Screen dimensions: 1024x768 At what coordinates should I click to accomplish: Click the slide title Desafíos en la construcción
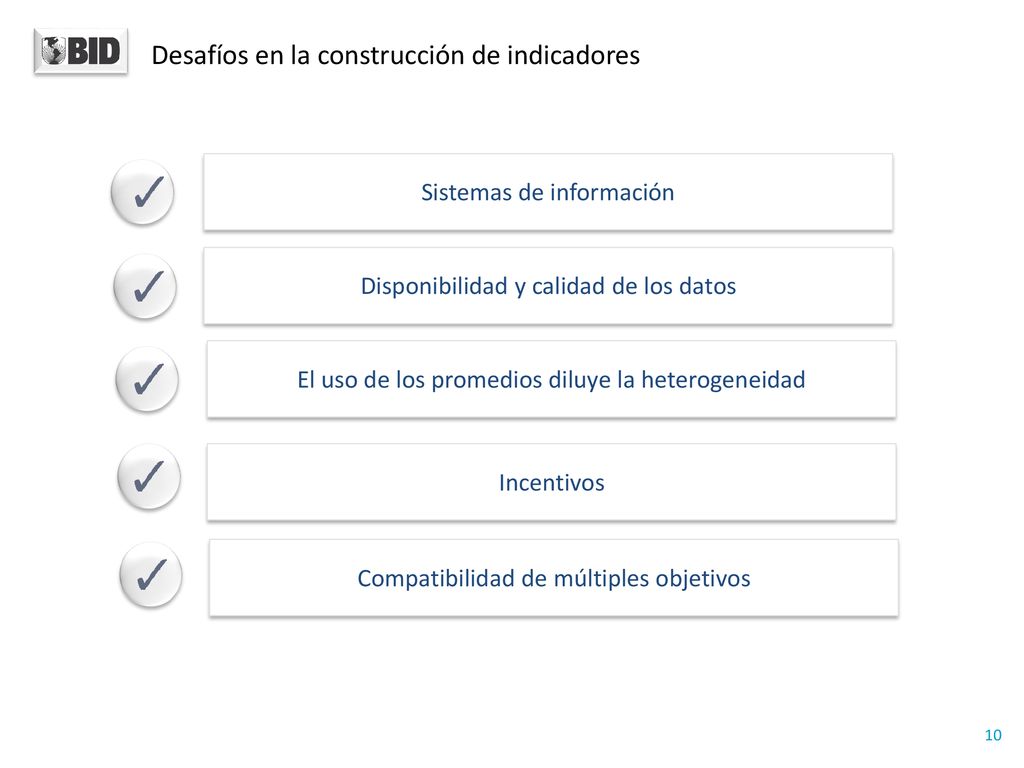pos(396,56)
